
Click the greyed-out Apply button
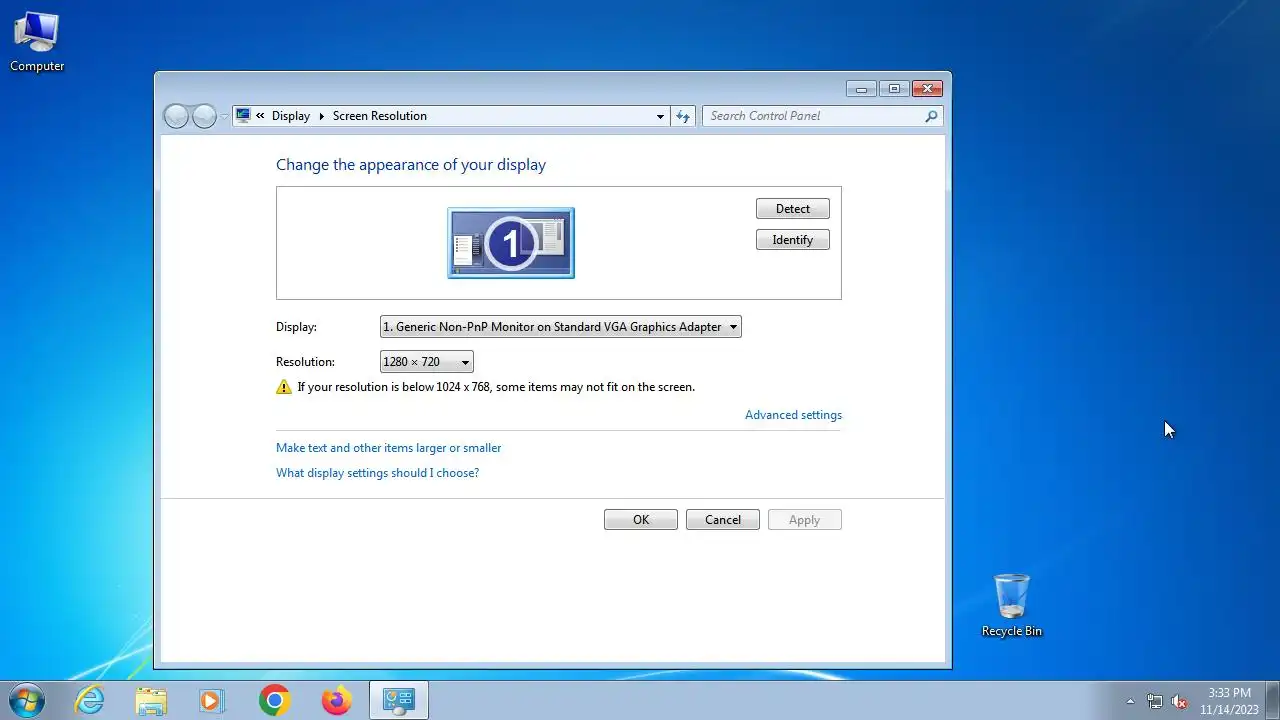[805, 520]
